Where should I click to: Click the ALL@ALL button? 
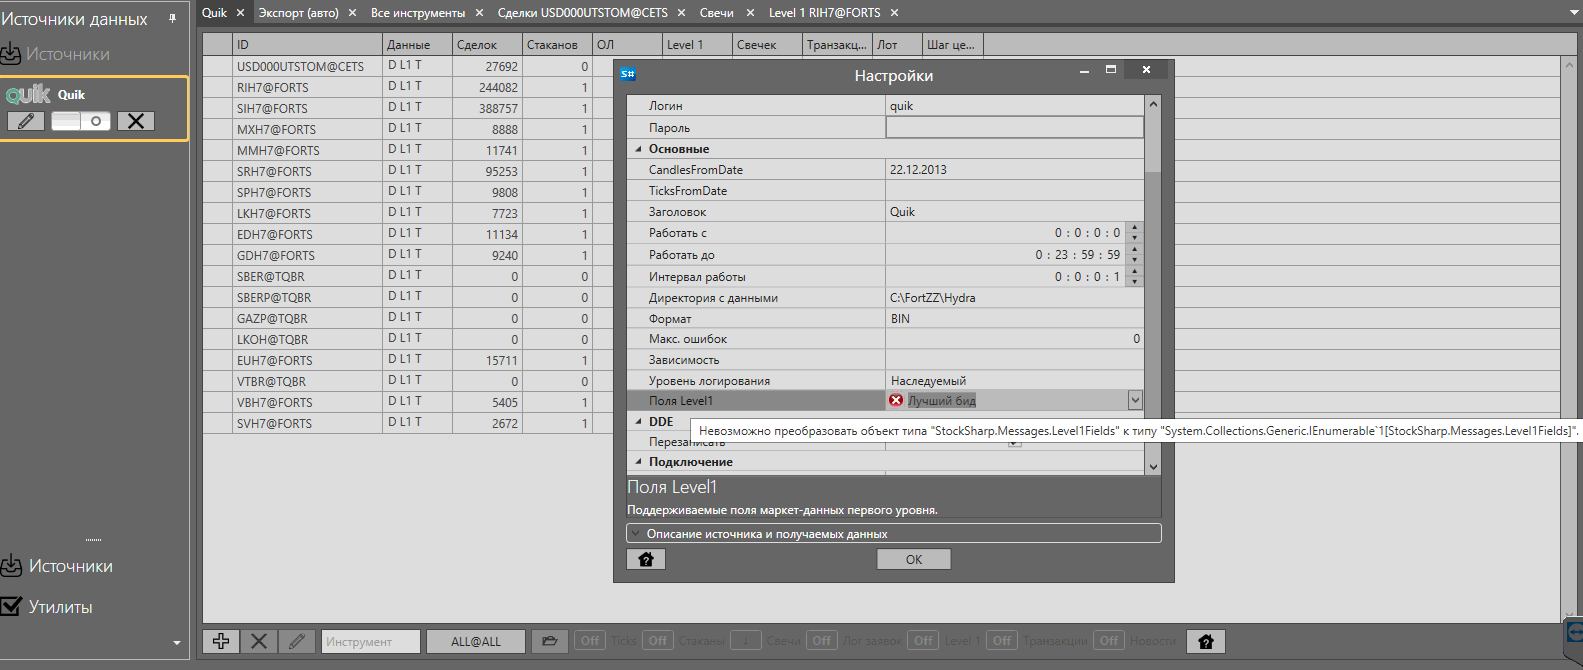coord(476,641)
